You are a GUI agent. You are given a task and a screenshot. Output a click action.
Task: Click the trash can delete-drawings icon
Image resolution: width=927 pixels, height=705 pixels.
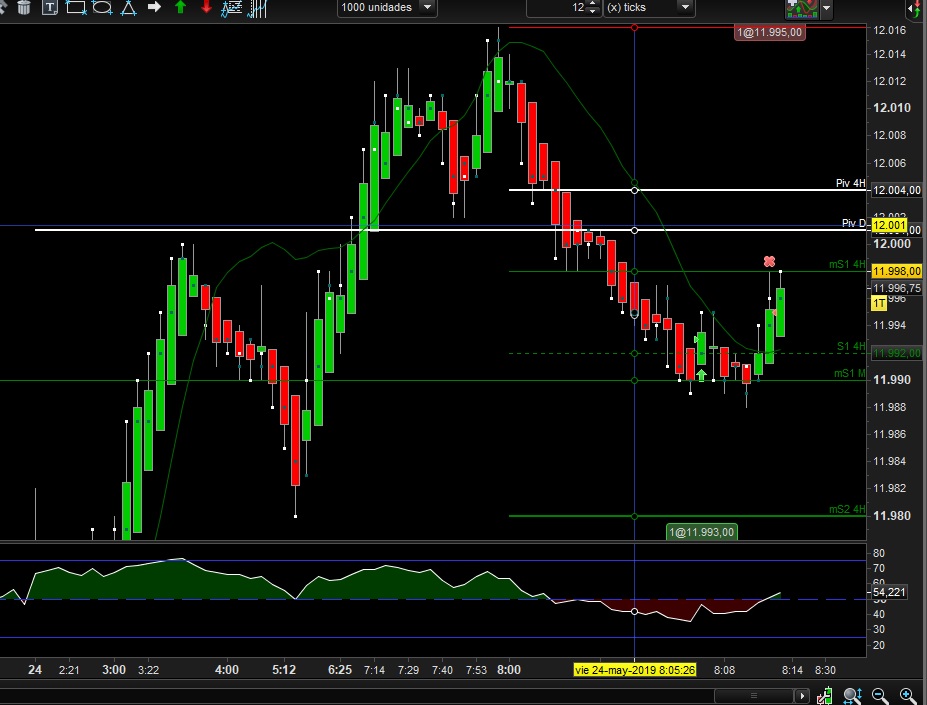click(24, 8)
